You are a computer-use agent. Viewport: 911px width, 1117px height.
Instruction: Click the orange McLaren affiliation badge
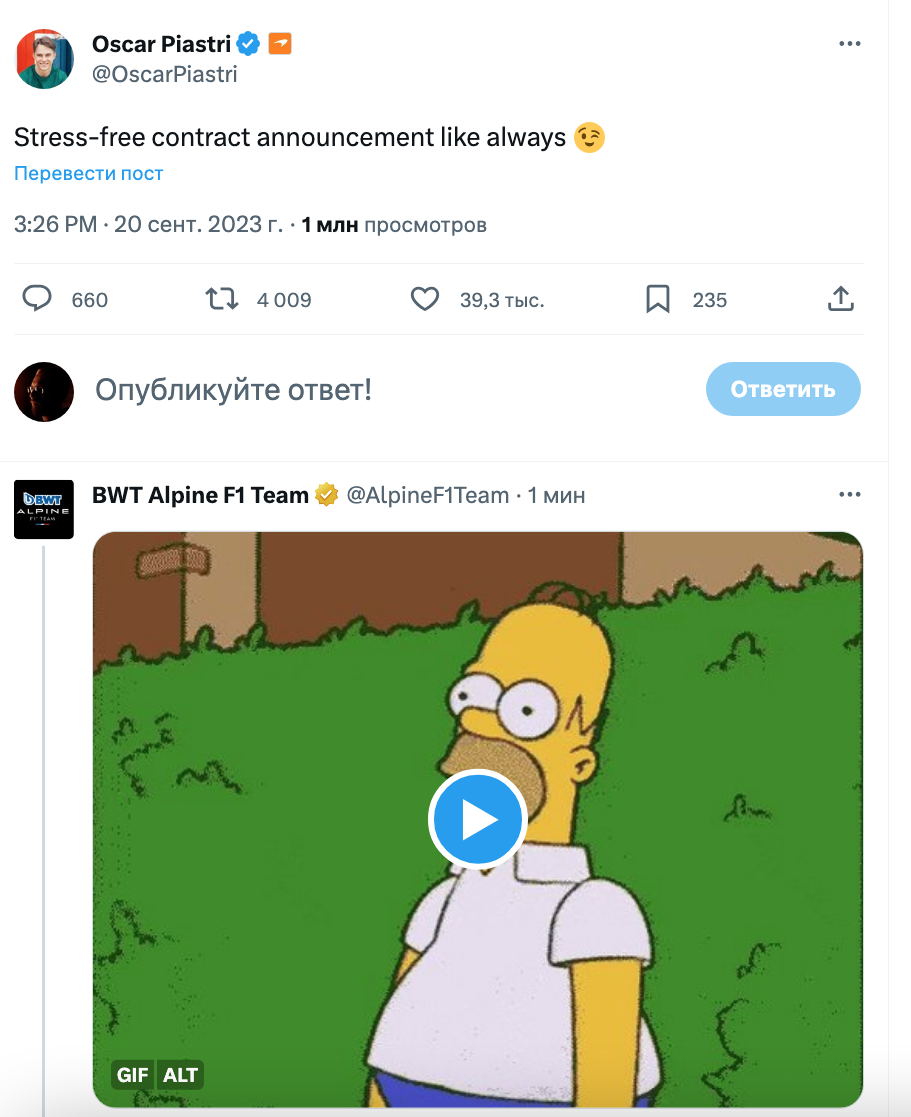tap(280, 44)
